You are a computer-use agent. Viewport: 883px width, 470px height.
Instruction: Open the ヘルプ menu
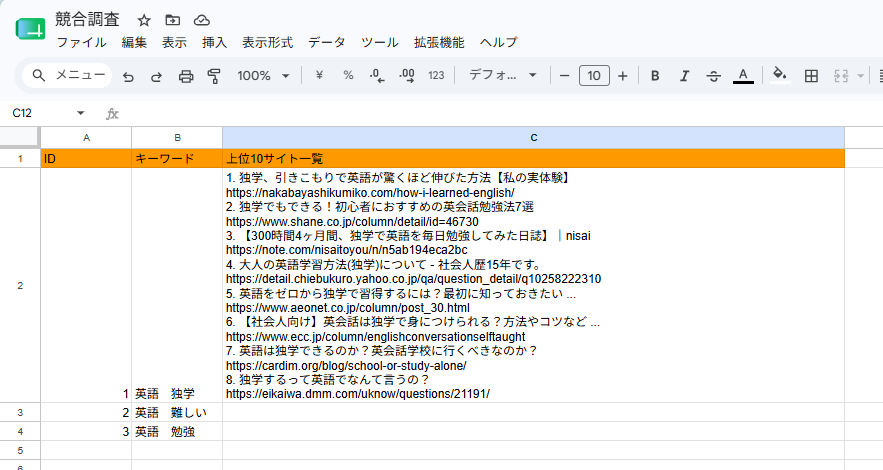[498, 42]
